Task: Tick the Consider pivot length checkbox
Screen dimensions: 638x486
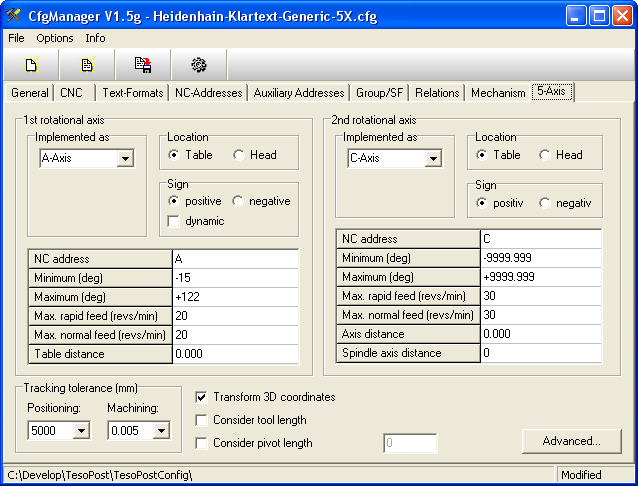Action: pyautogui.click(x=202, y=443)
